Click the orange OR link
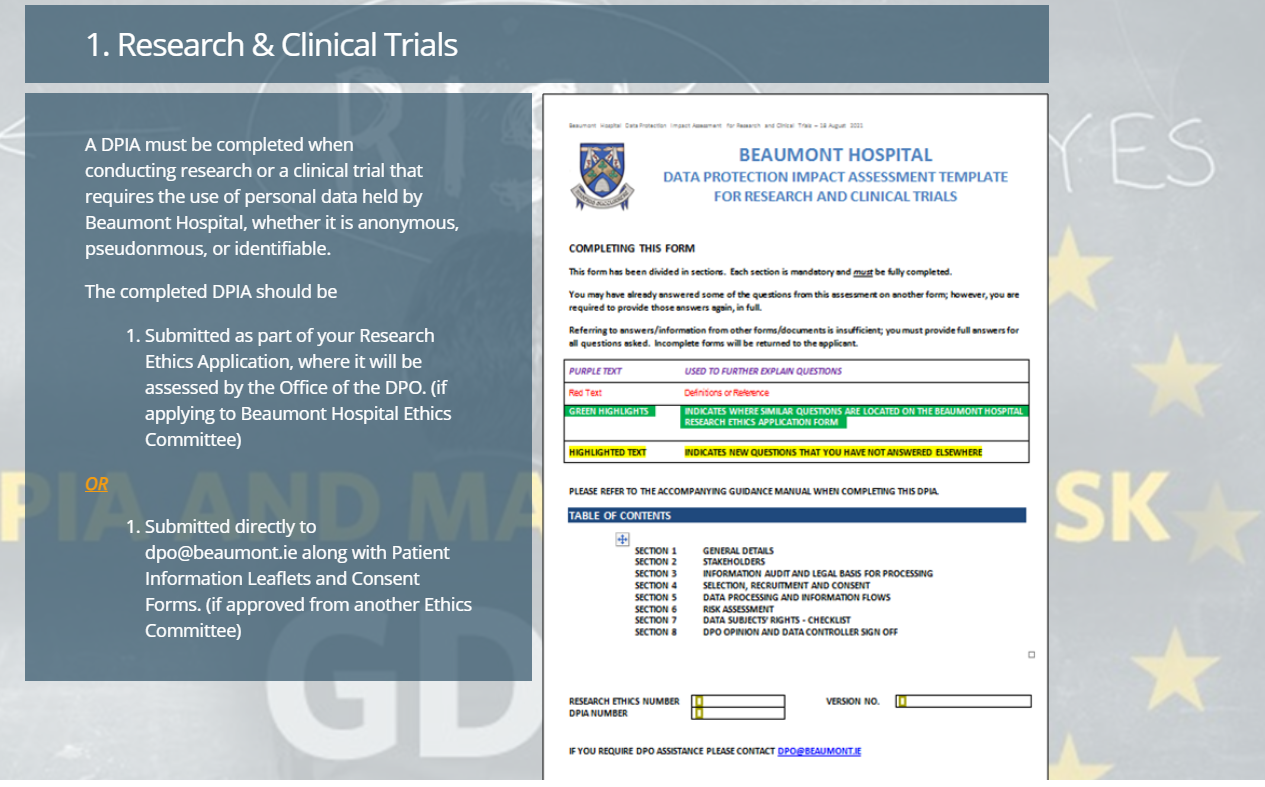Viewport: 1265px width, 787px height. (x=97, y=484)
